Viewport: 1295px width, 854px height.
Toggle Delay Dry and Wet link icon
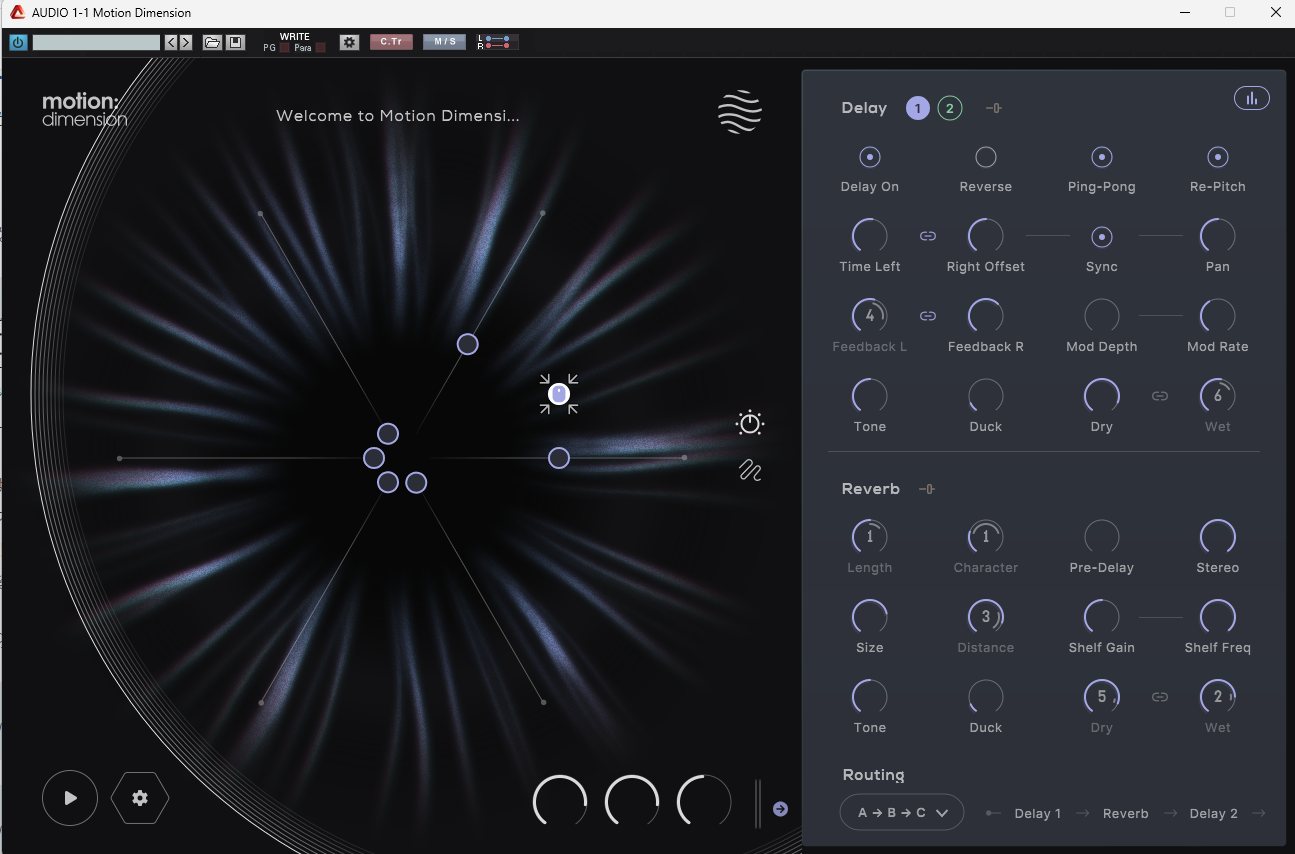[1160, 396]
